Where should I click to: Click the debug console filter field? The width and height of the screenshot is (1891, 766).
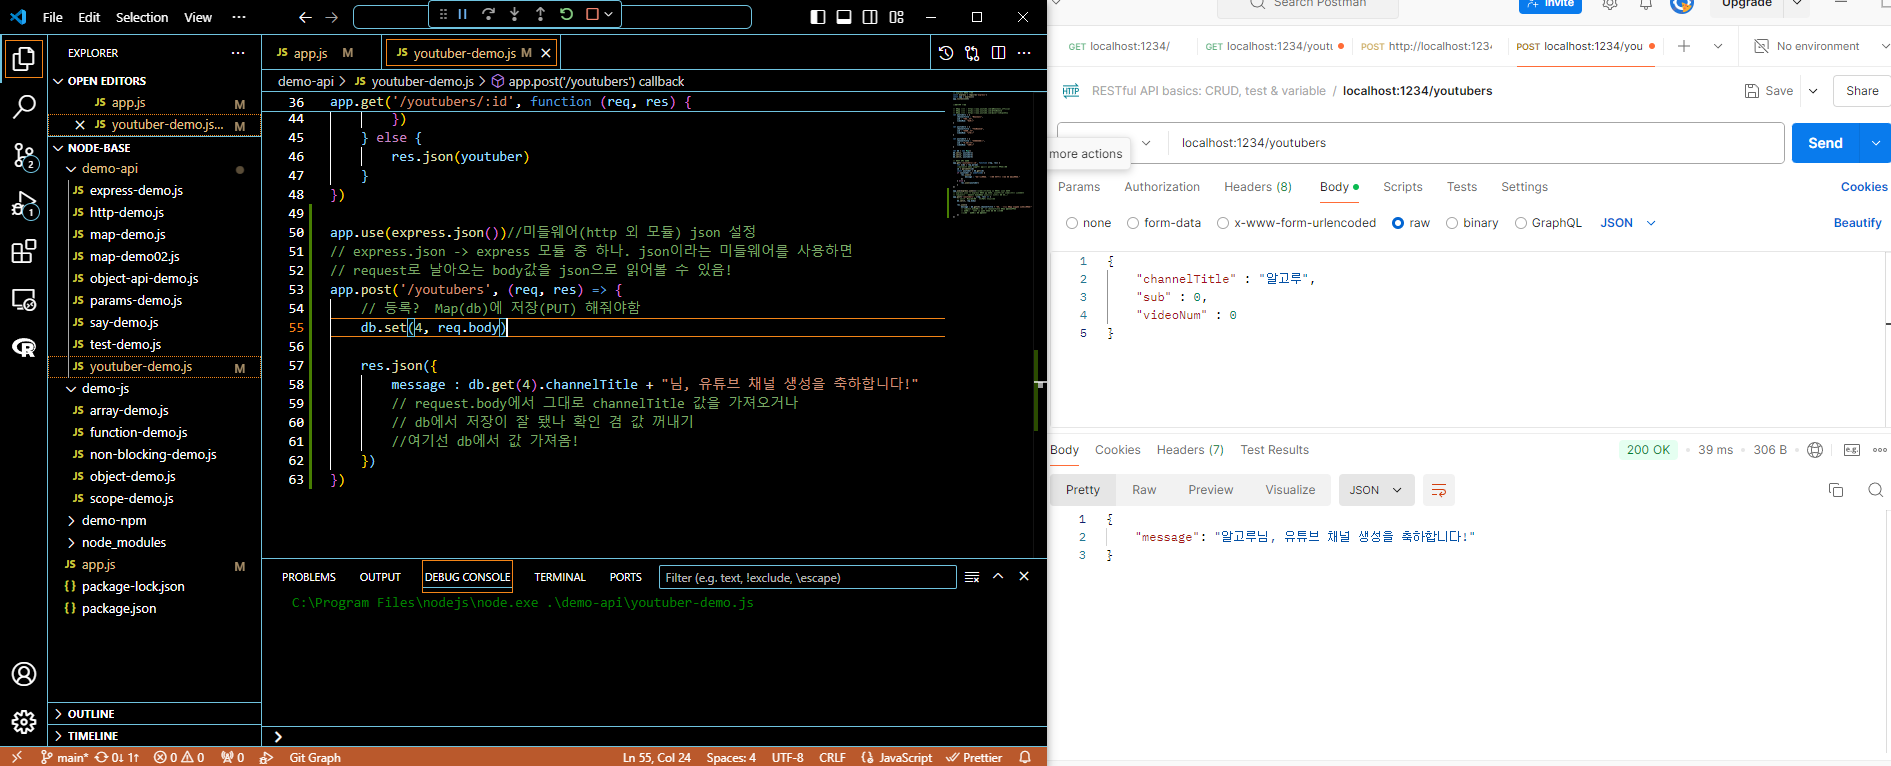[807, 578]
